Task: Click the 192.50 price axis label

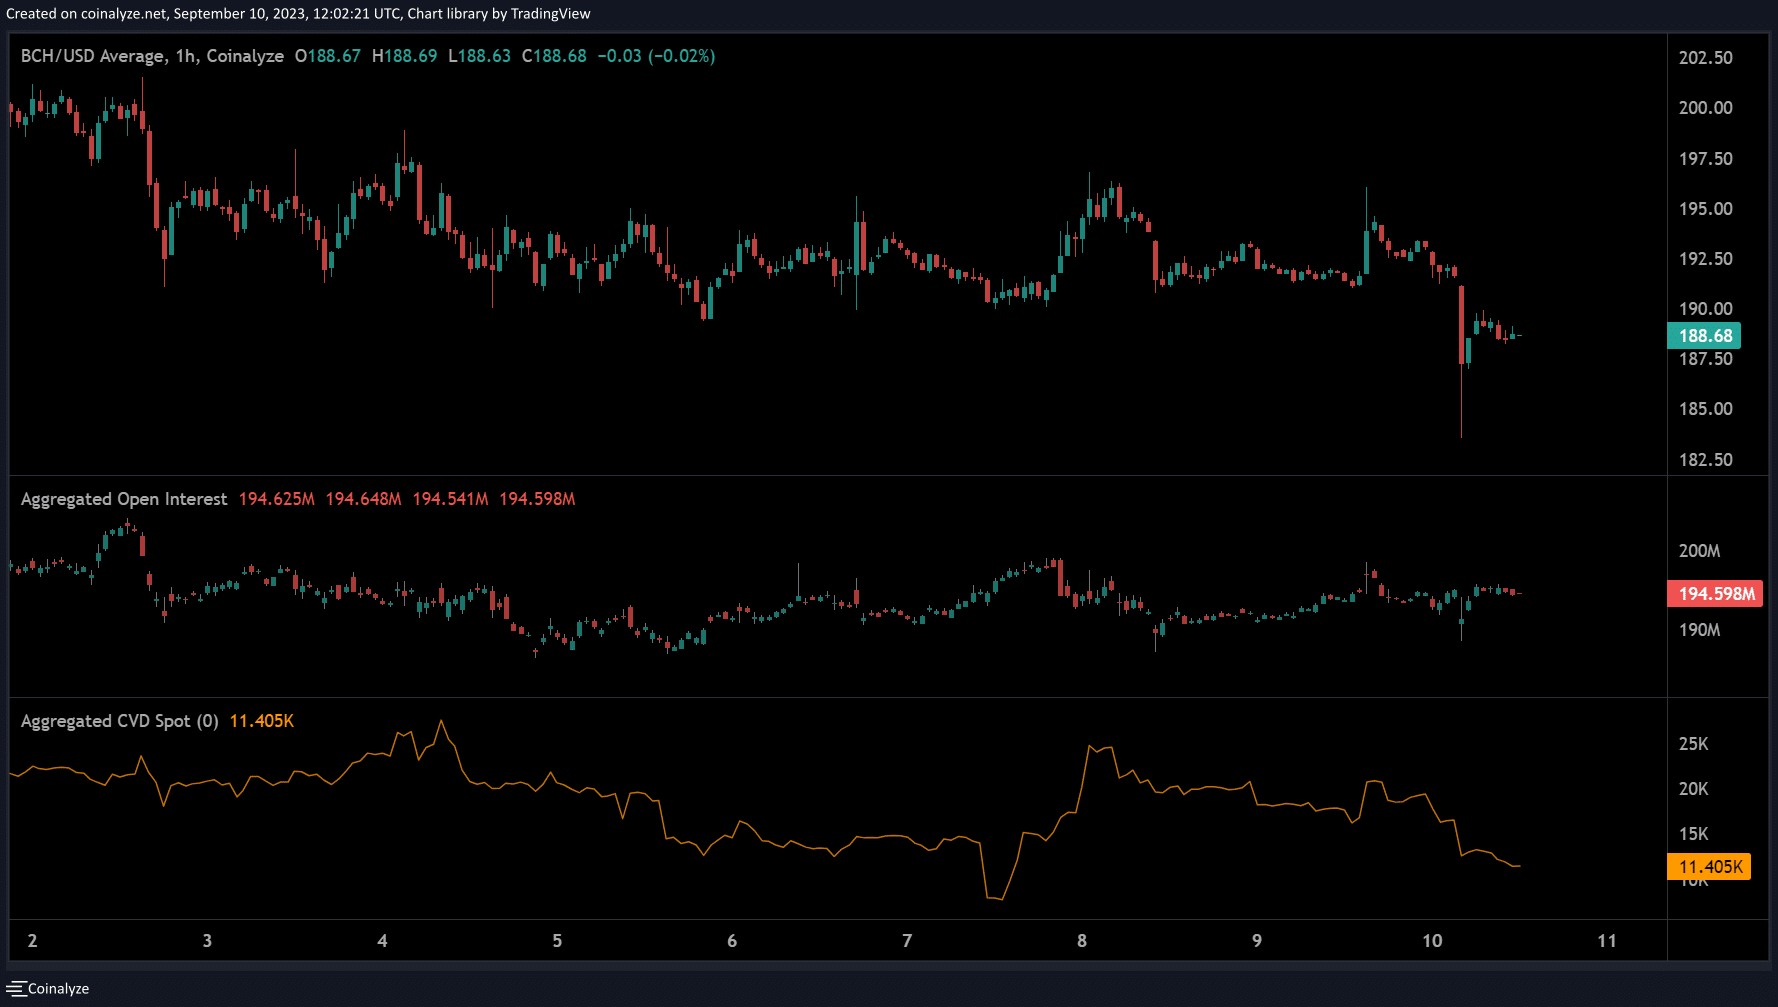Action: [x=1706, y=259]
